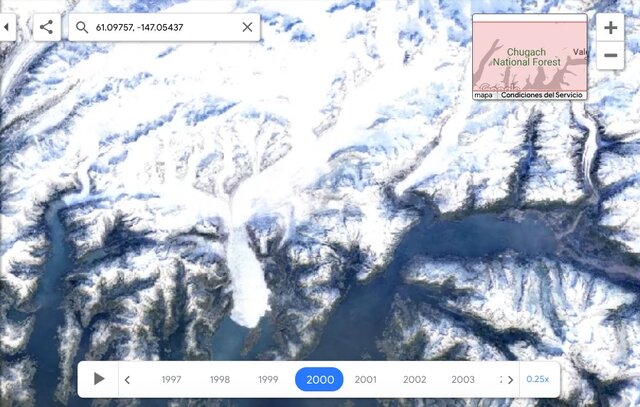Viewport: 640px width, 407px height.
Task: Click the share icon button
Action: pos(47,27)
